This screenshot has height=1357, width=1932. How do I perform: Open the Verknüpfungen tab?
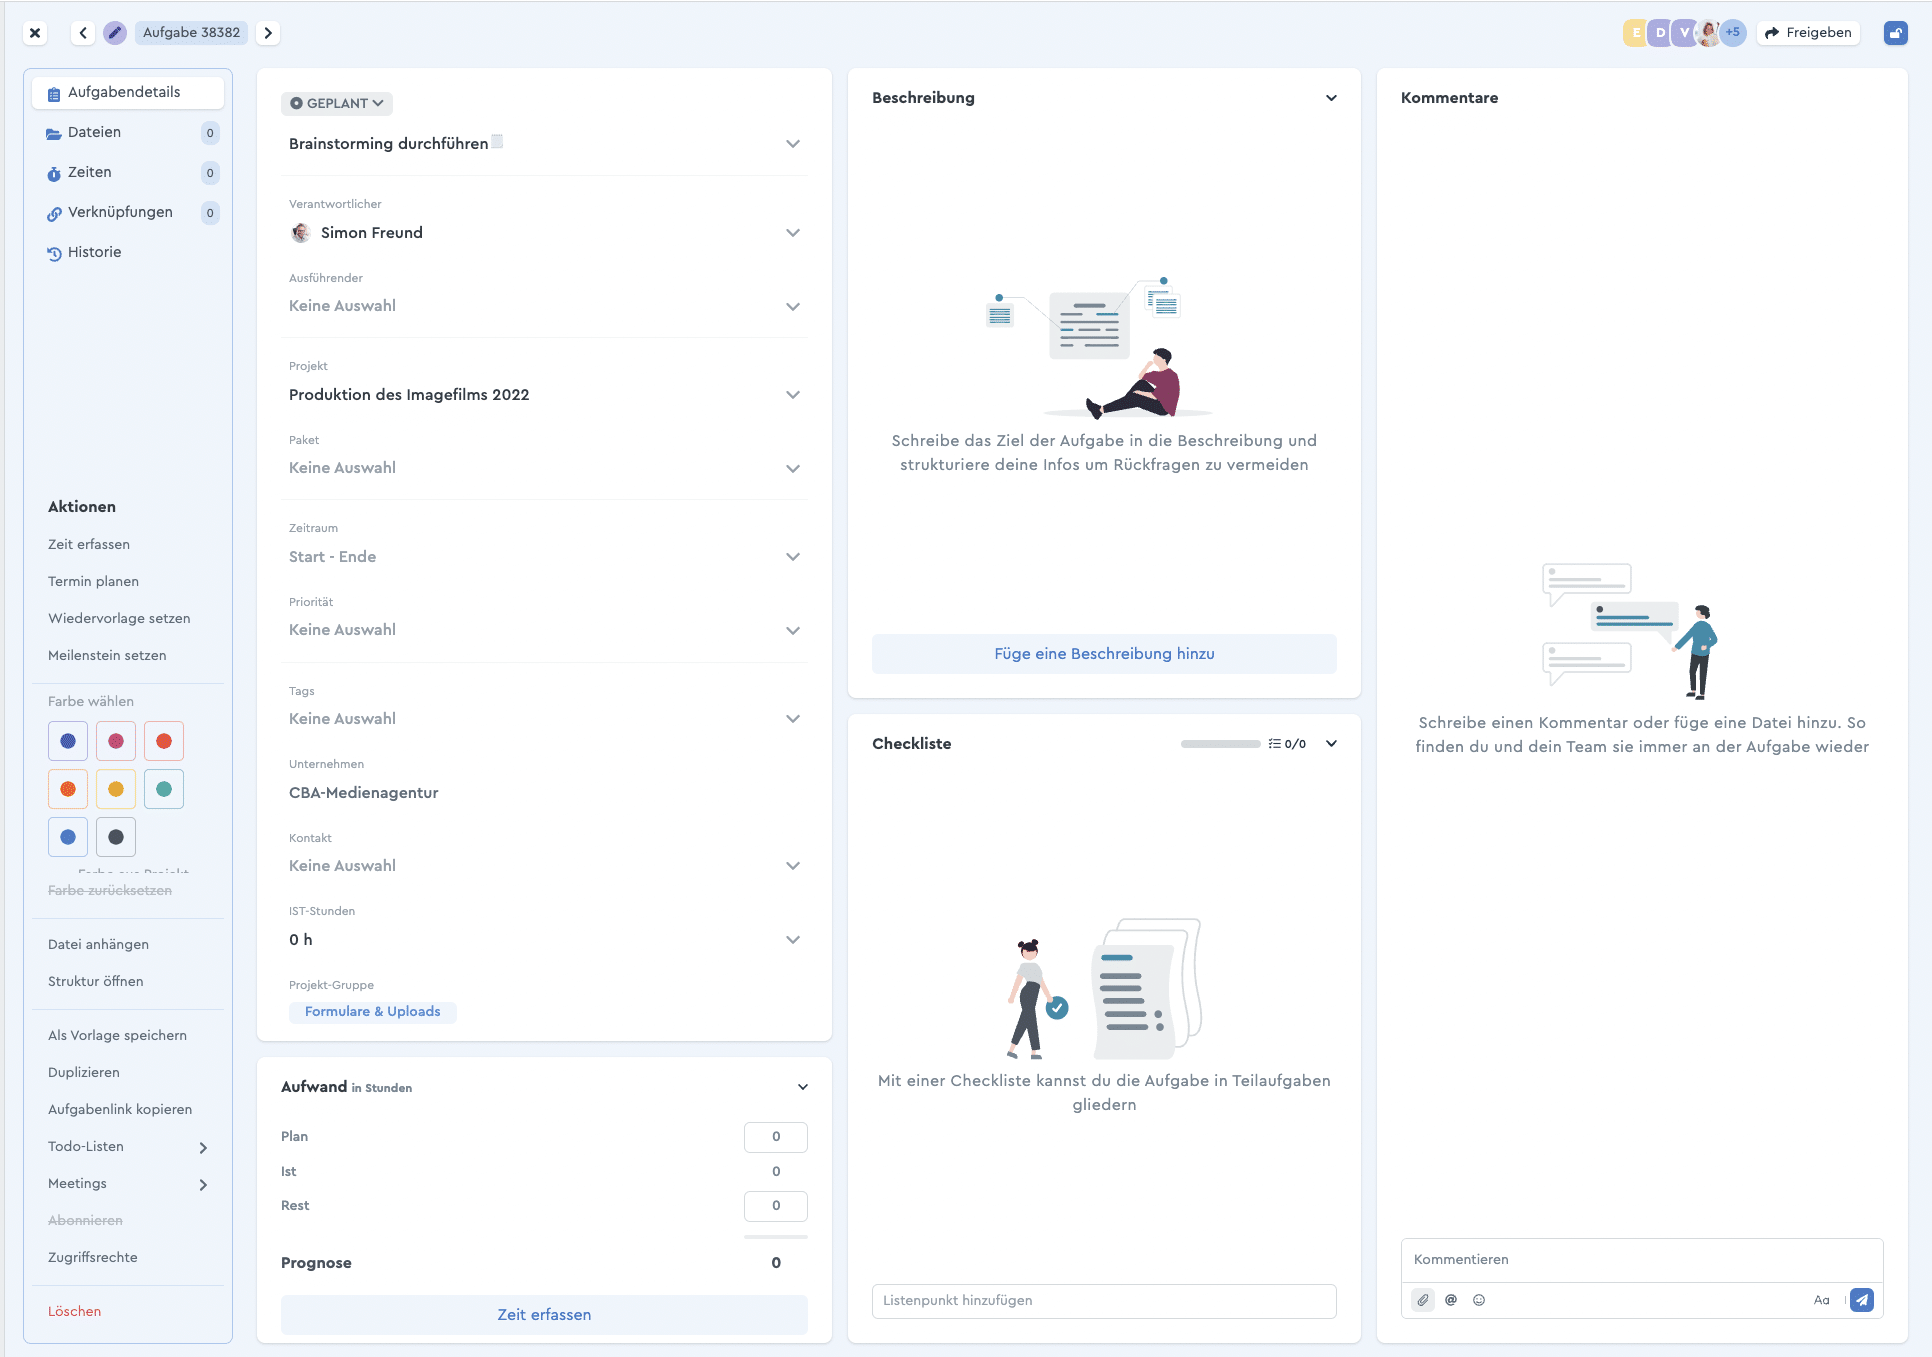[x=128, y=212]
